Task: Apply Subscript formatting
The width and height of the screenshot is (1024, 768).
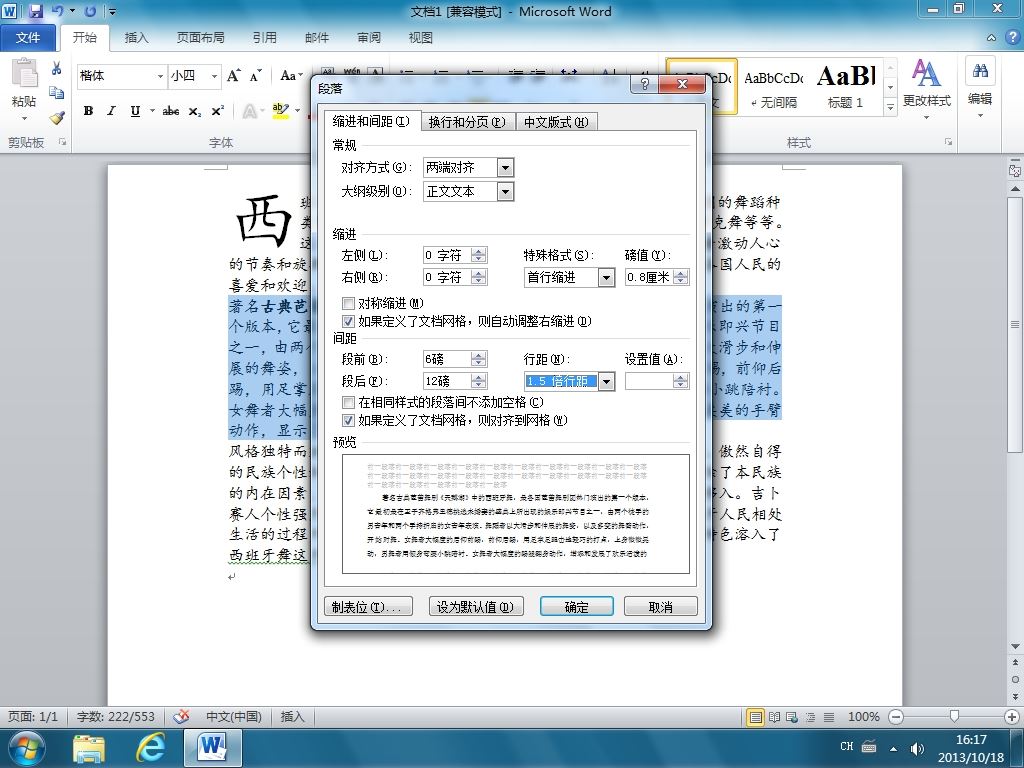Action: 195,112
